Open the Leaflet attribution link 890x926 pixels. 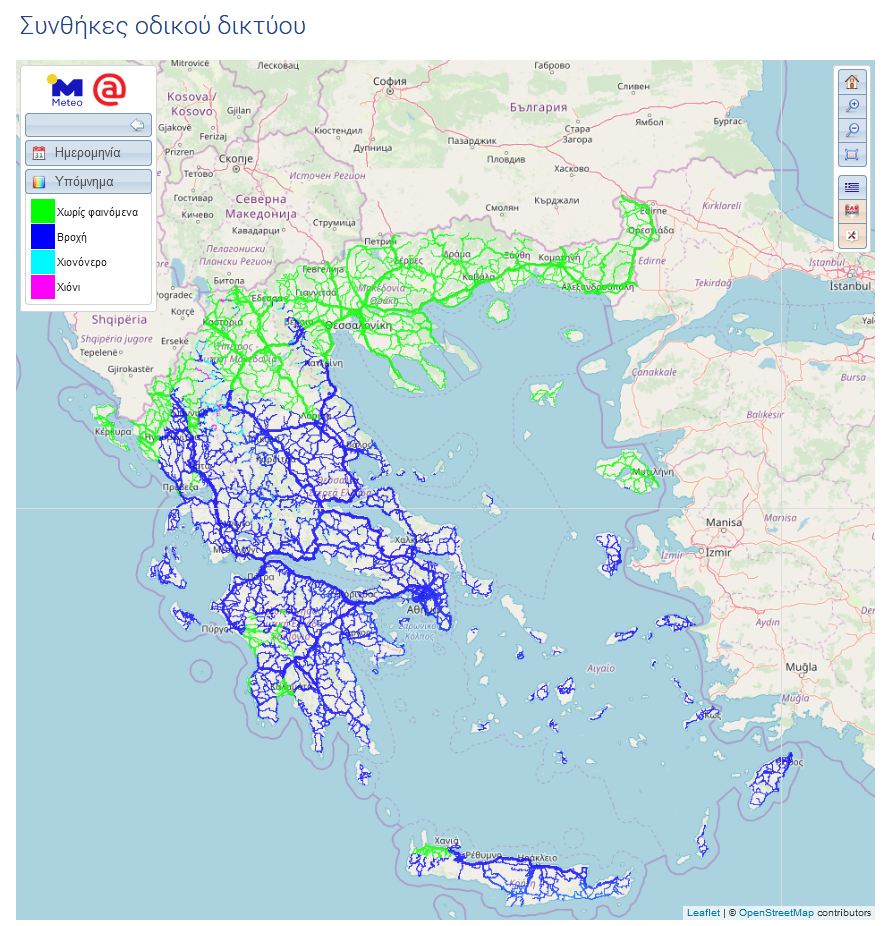[x=703, y=913]
